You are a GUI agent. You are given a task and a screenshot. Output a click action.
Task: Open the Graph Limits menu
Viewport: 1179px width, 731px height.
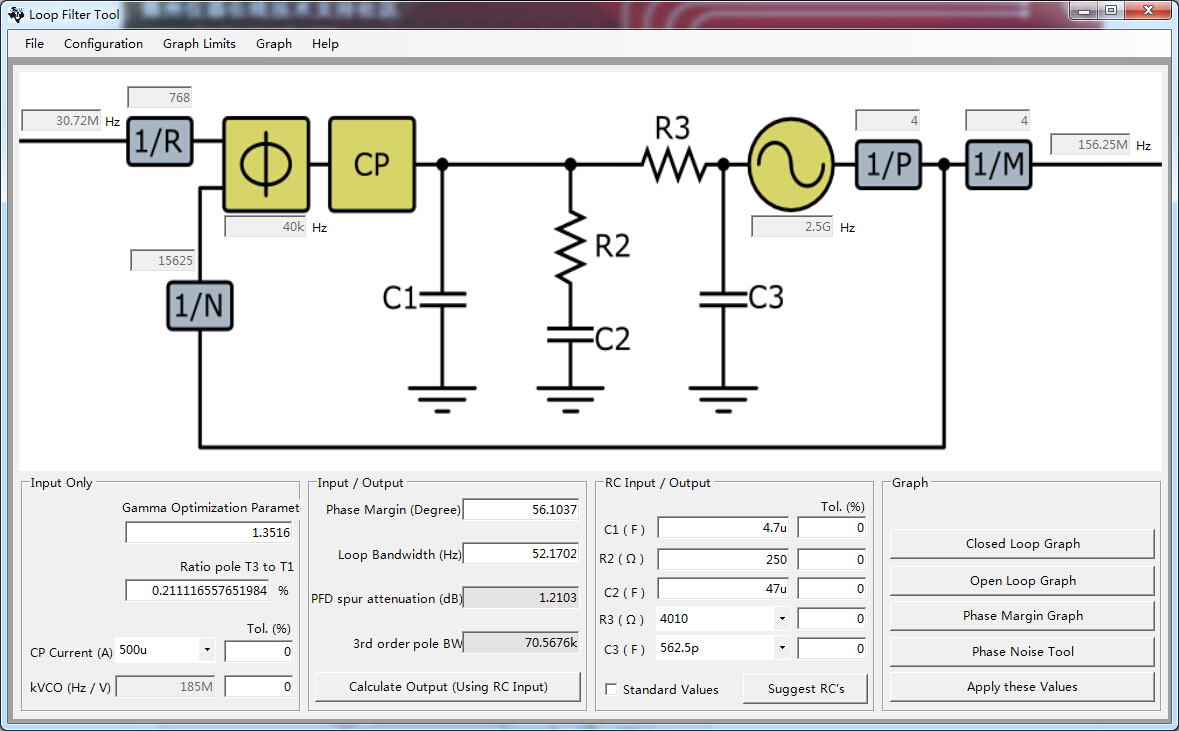pos(199,44)
